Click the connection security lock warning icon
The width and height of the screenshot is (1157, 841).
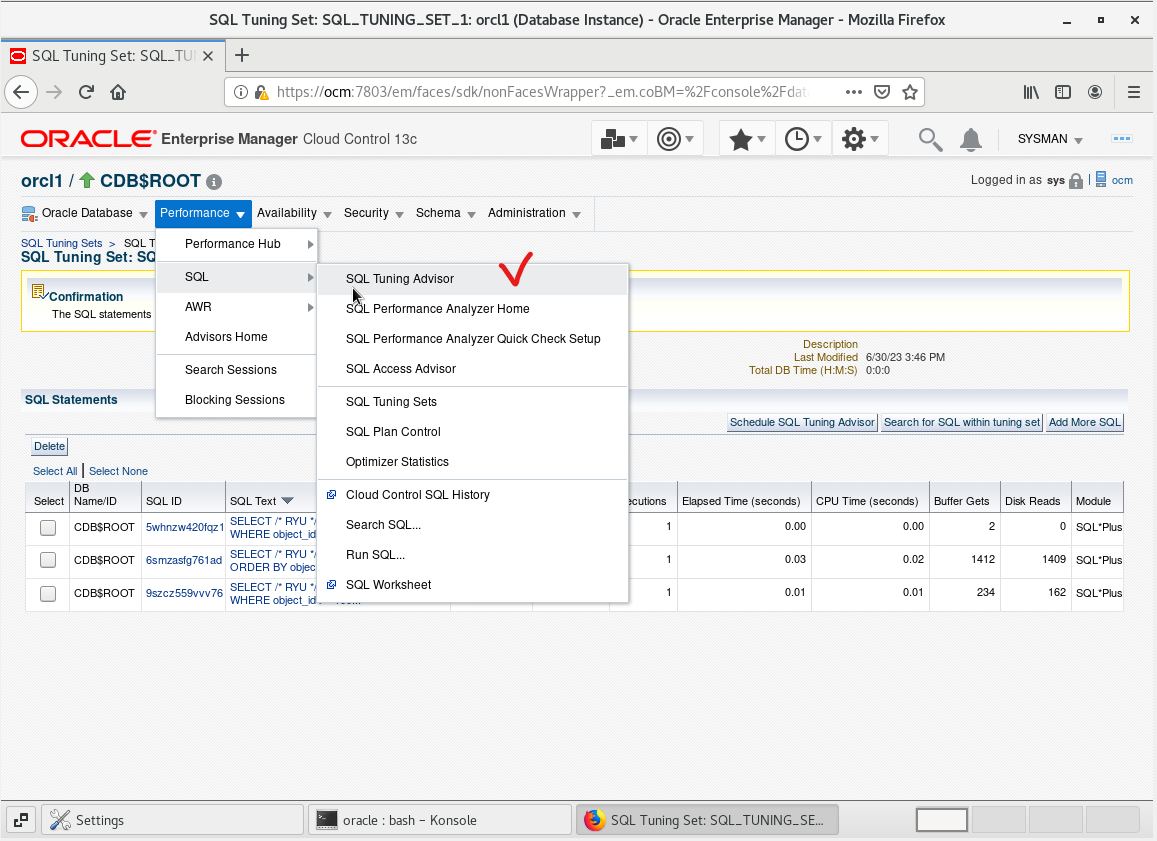[261, 92]
